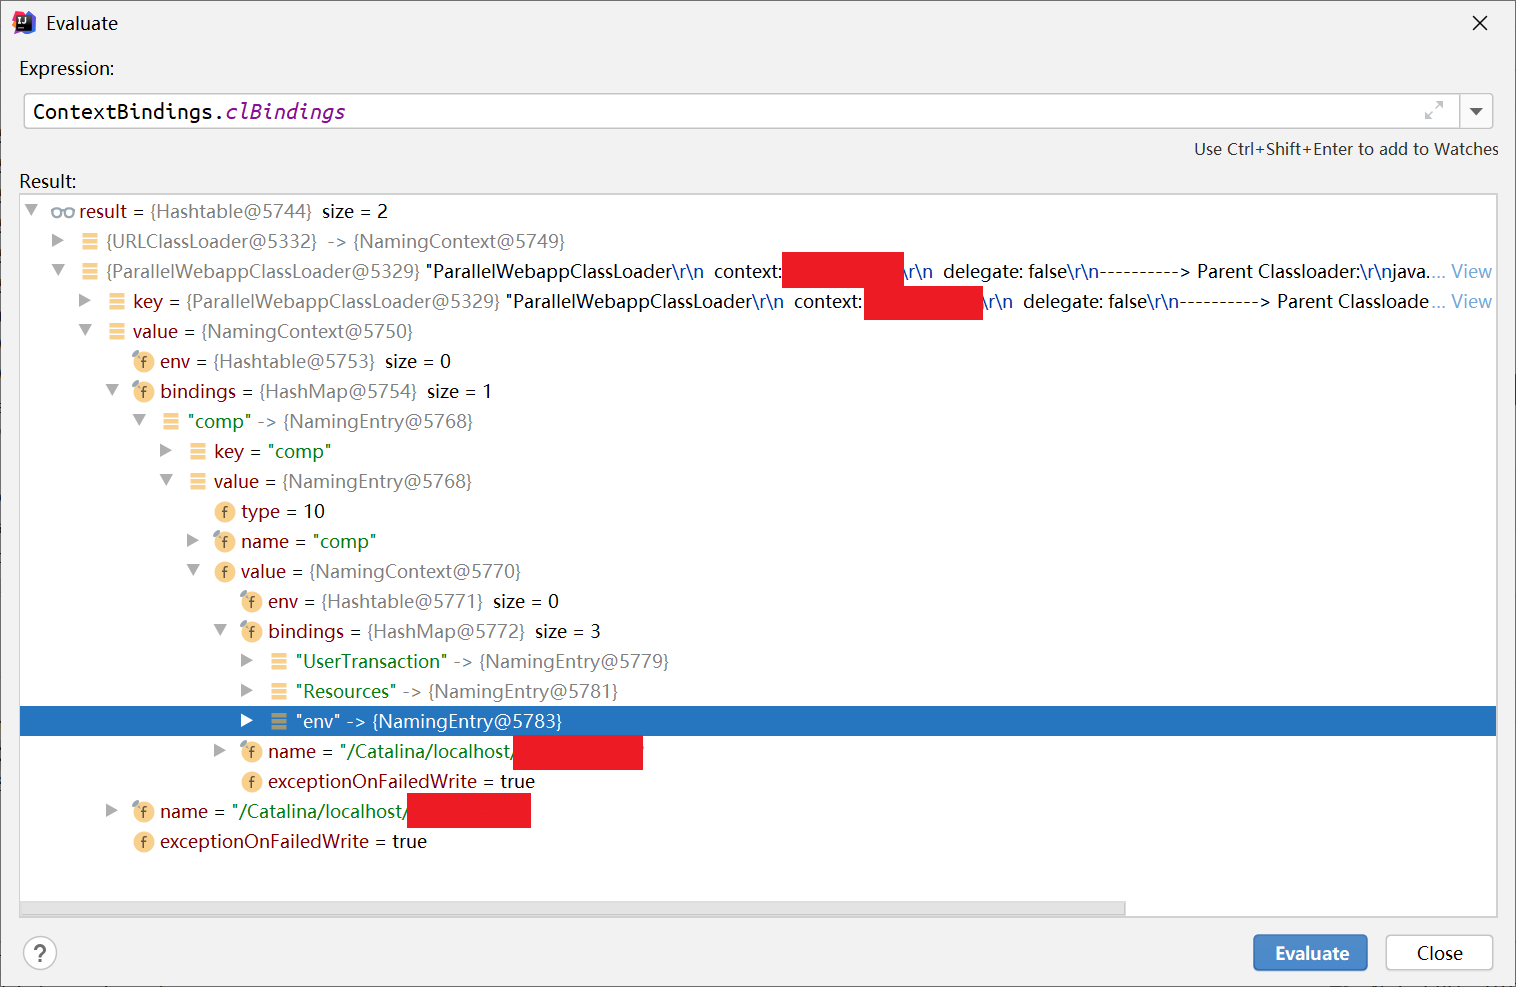Expand the expression field editor icon
Viewport: 1516px width, 987px height.
[1433, 111]
